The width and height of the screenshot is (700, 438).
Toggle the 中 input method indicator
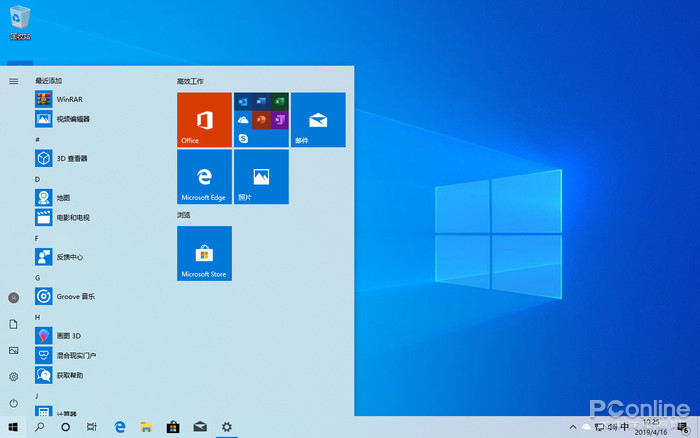click(x=624, y=427)
